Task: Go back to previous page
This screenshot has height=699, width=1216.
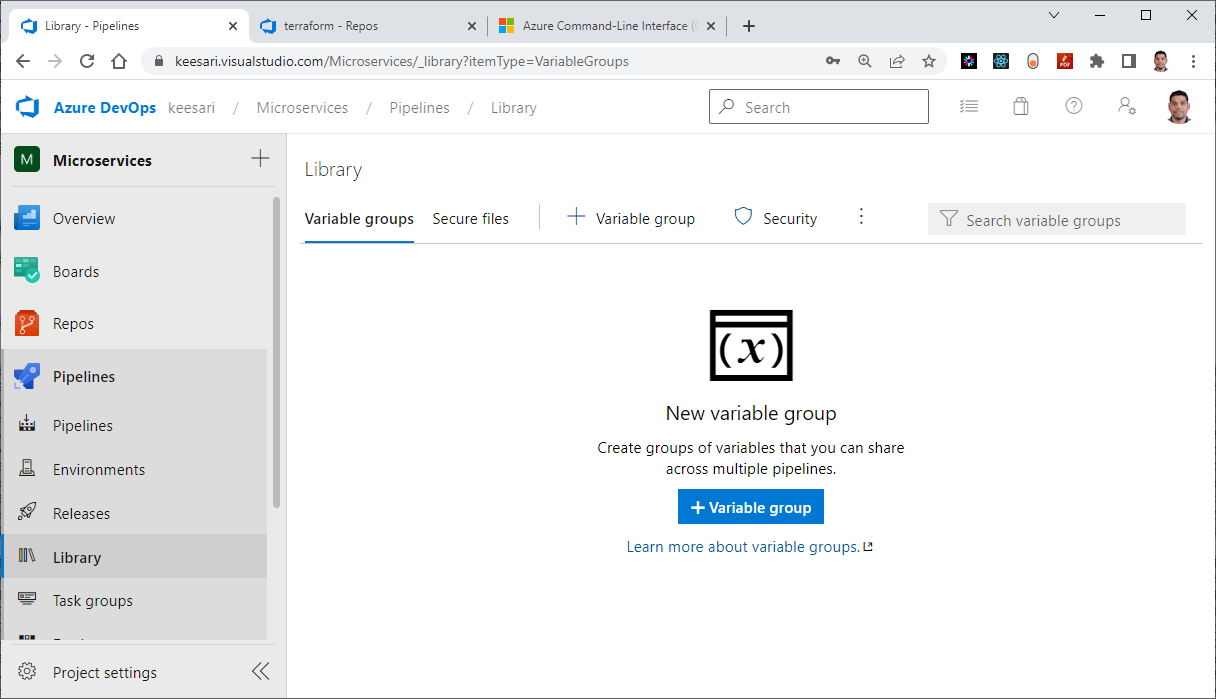Action: point(24,61)
